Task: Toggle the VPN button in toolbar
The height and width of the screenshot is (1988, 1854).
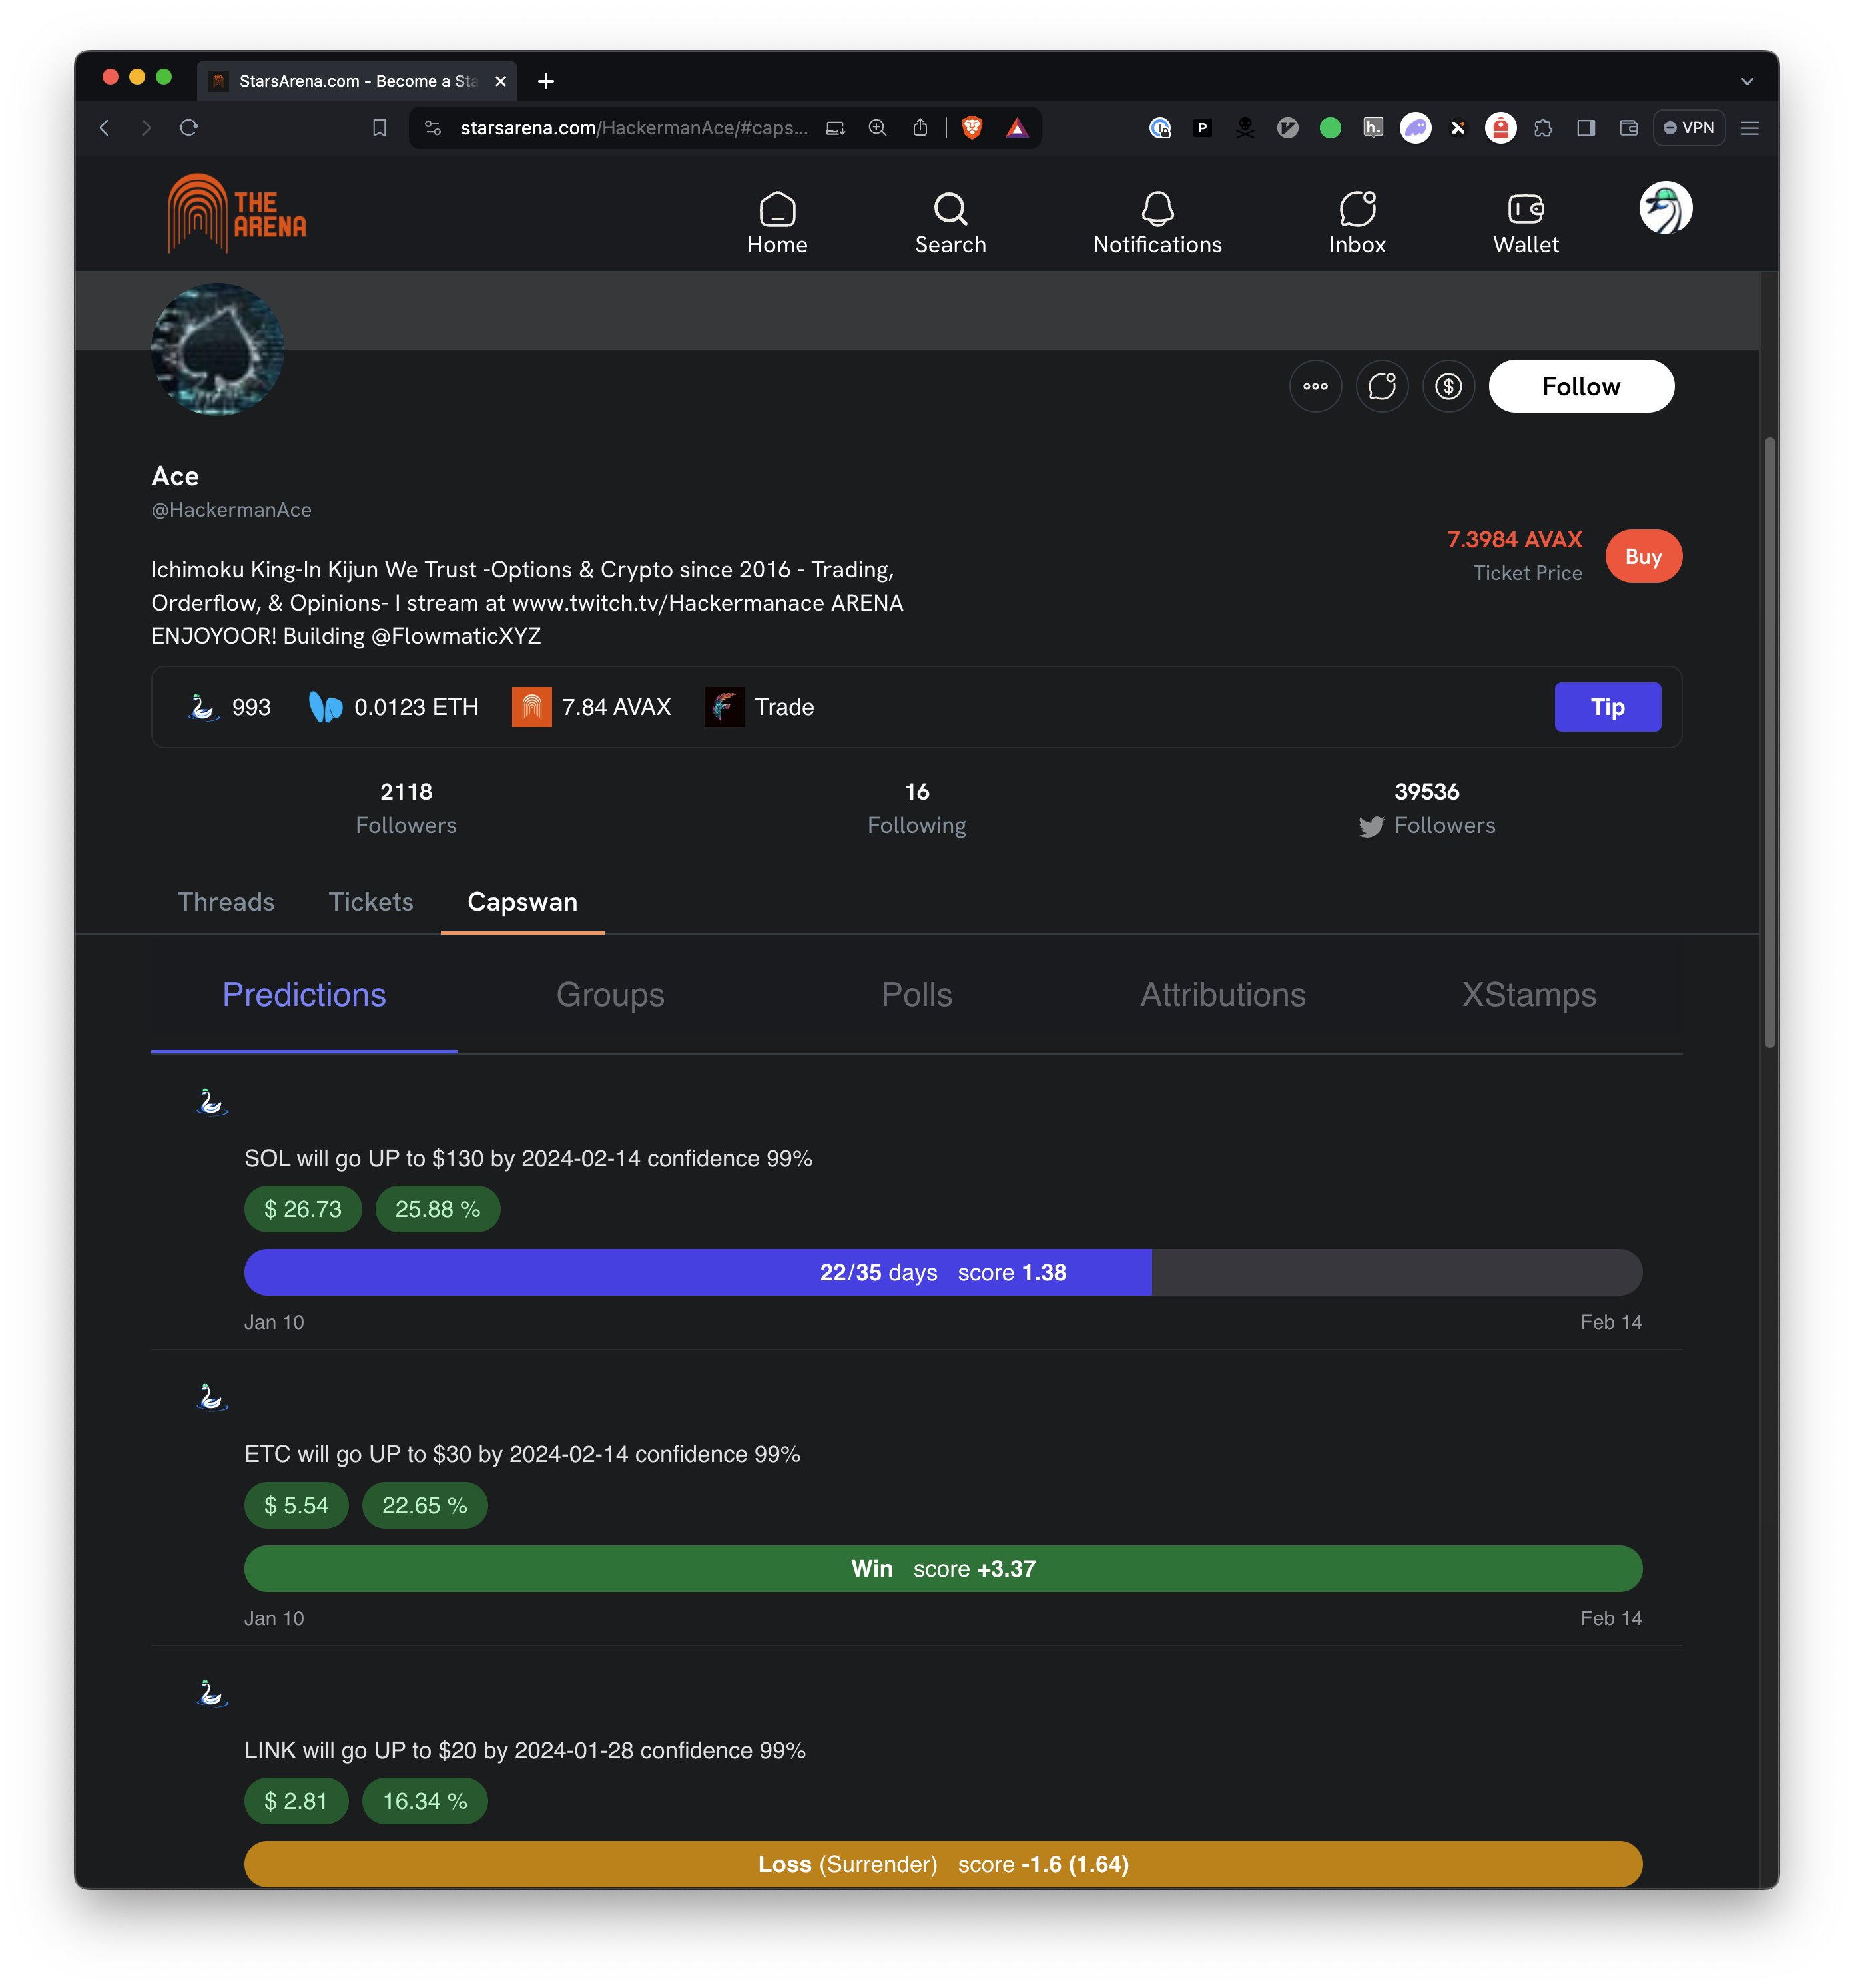Action: [x=1688, y=127]
